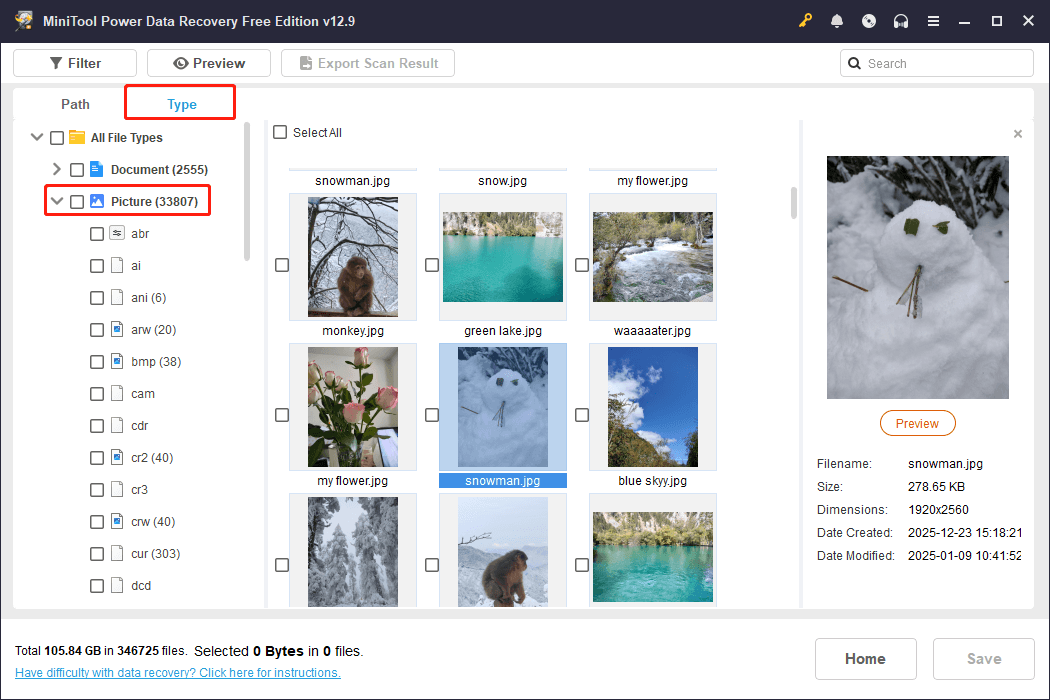Click the cr2 file type icon
This screenshot has width=1050, height=700.
(x=117, y=458)
